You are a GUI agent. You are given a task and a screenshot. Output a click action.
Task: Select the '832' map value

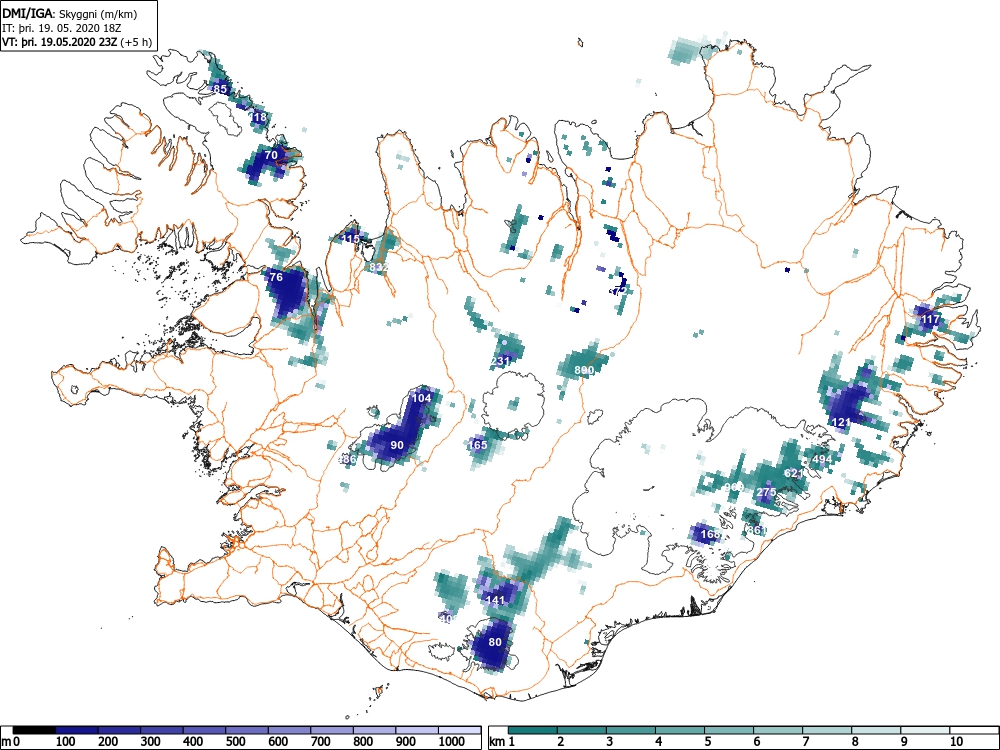click(379, 267)
